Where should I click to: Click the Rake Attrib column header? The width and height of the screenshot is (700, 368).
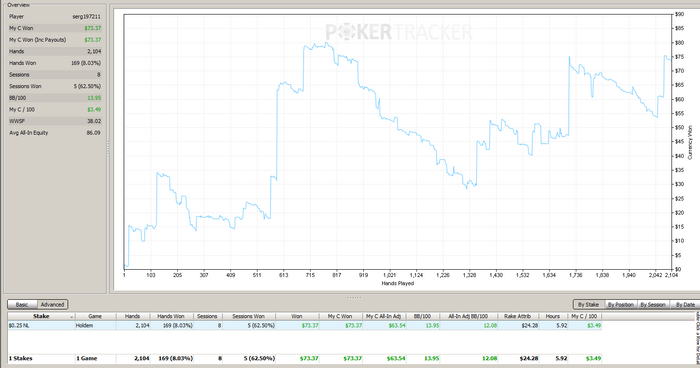tap(518, 316)
